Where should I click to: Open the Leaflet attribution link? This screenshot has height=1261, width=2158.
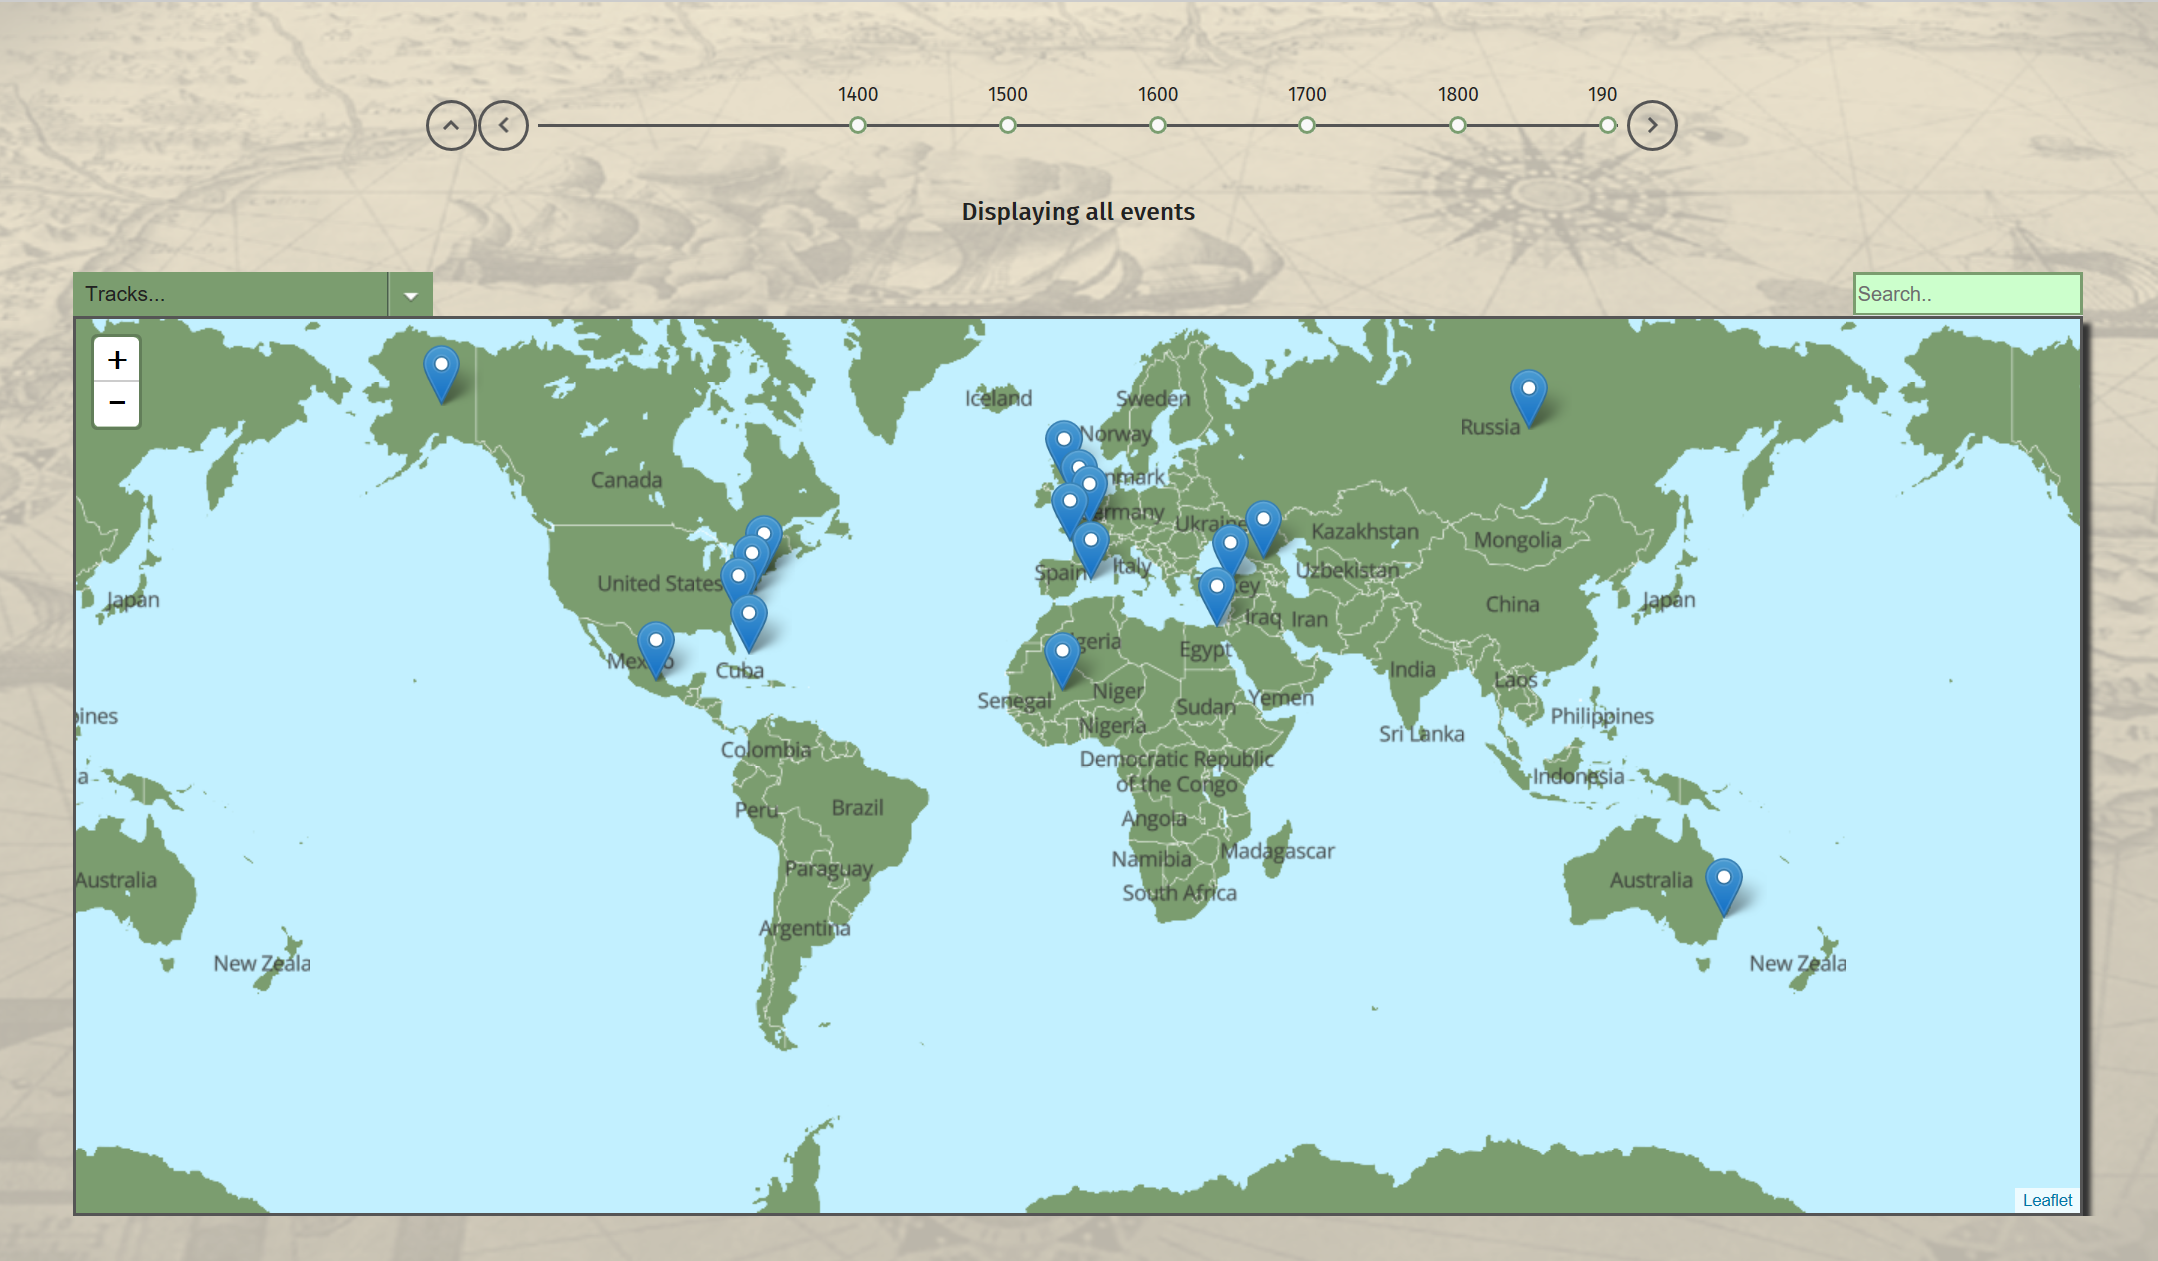[x=2046, y=1200]
